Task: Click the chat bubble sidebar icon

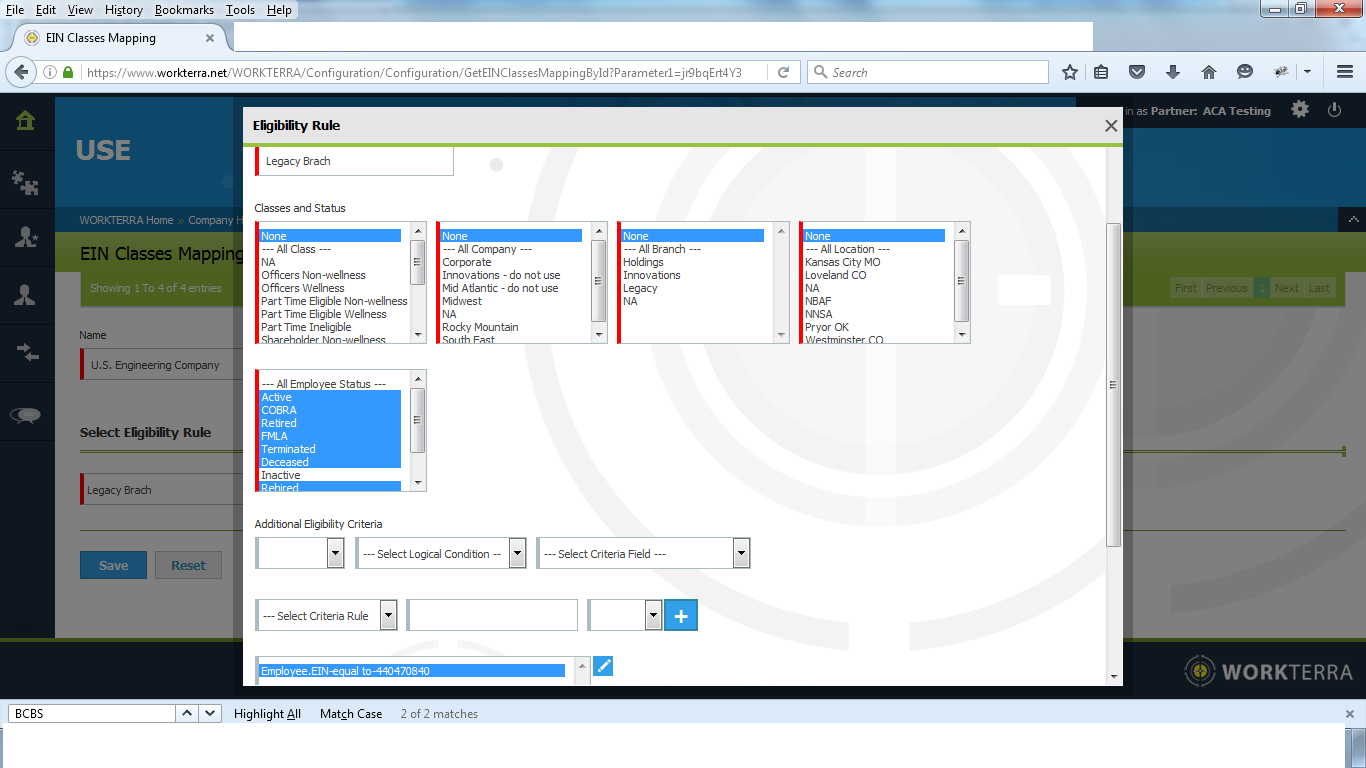Action: tap(26, 415)
